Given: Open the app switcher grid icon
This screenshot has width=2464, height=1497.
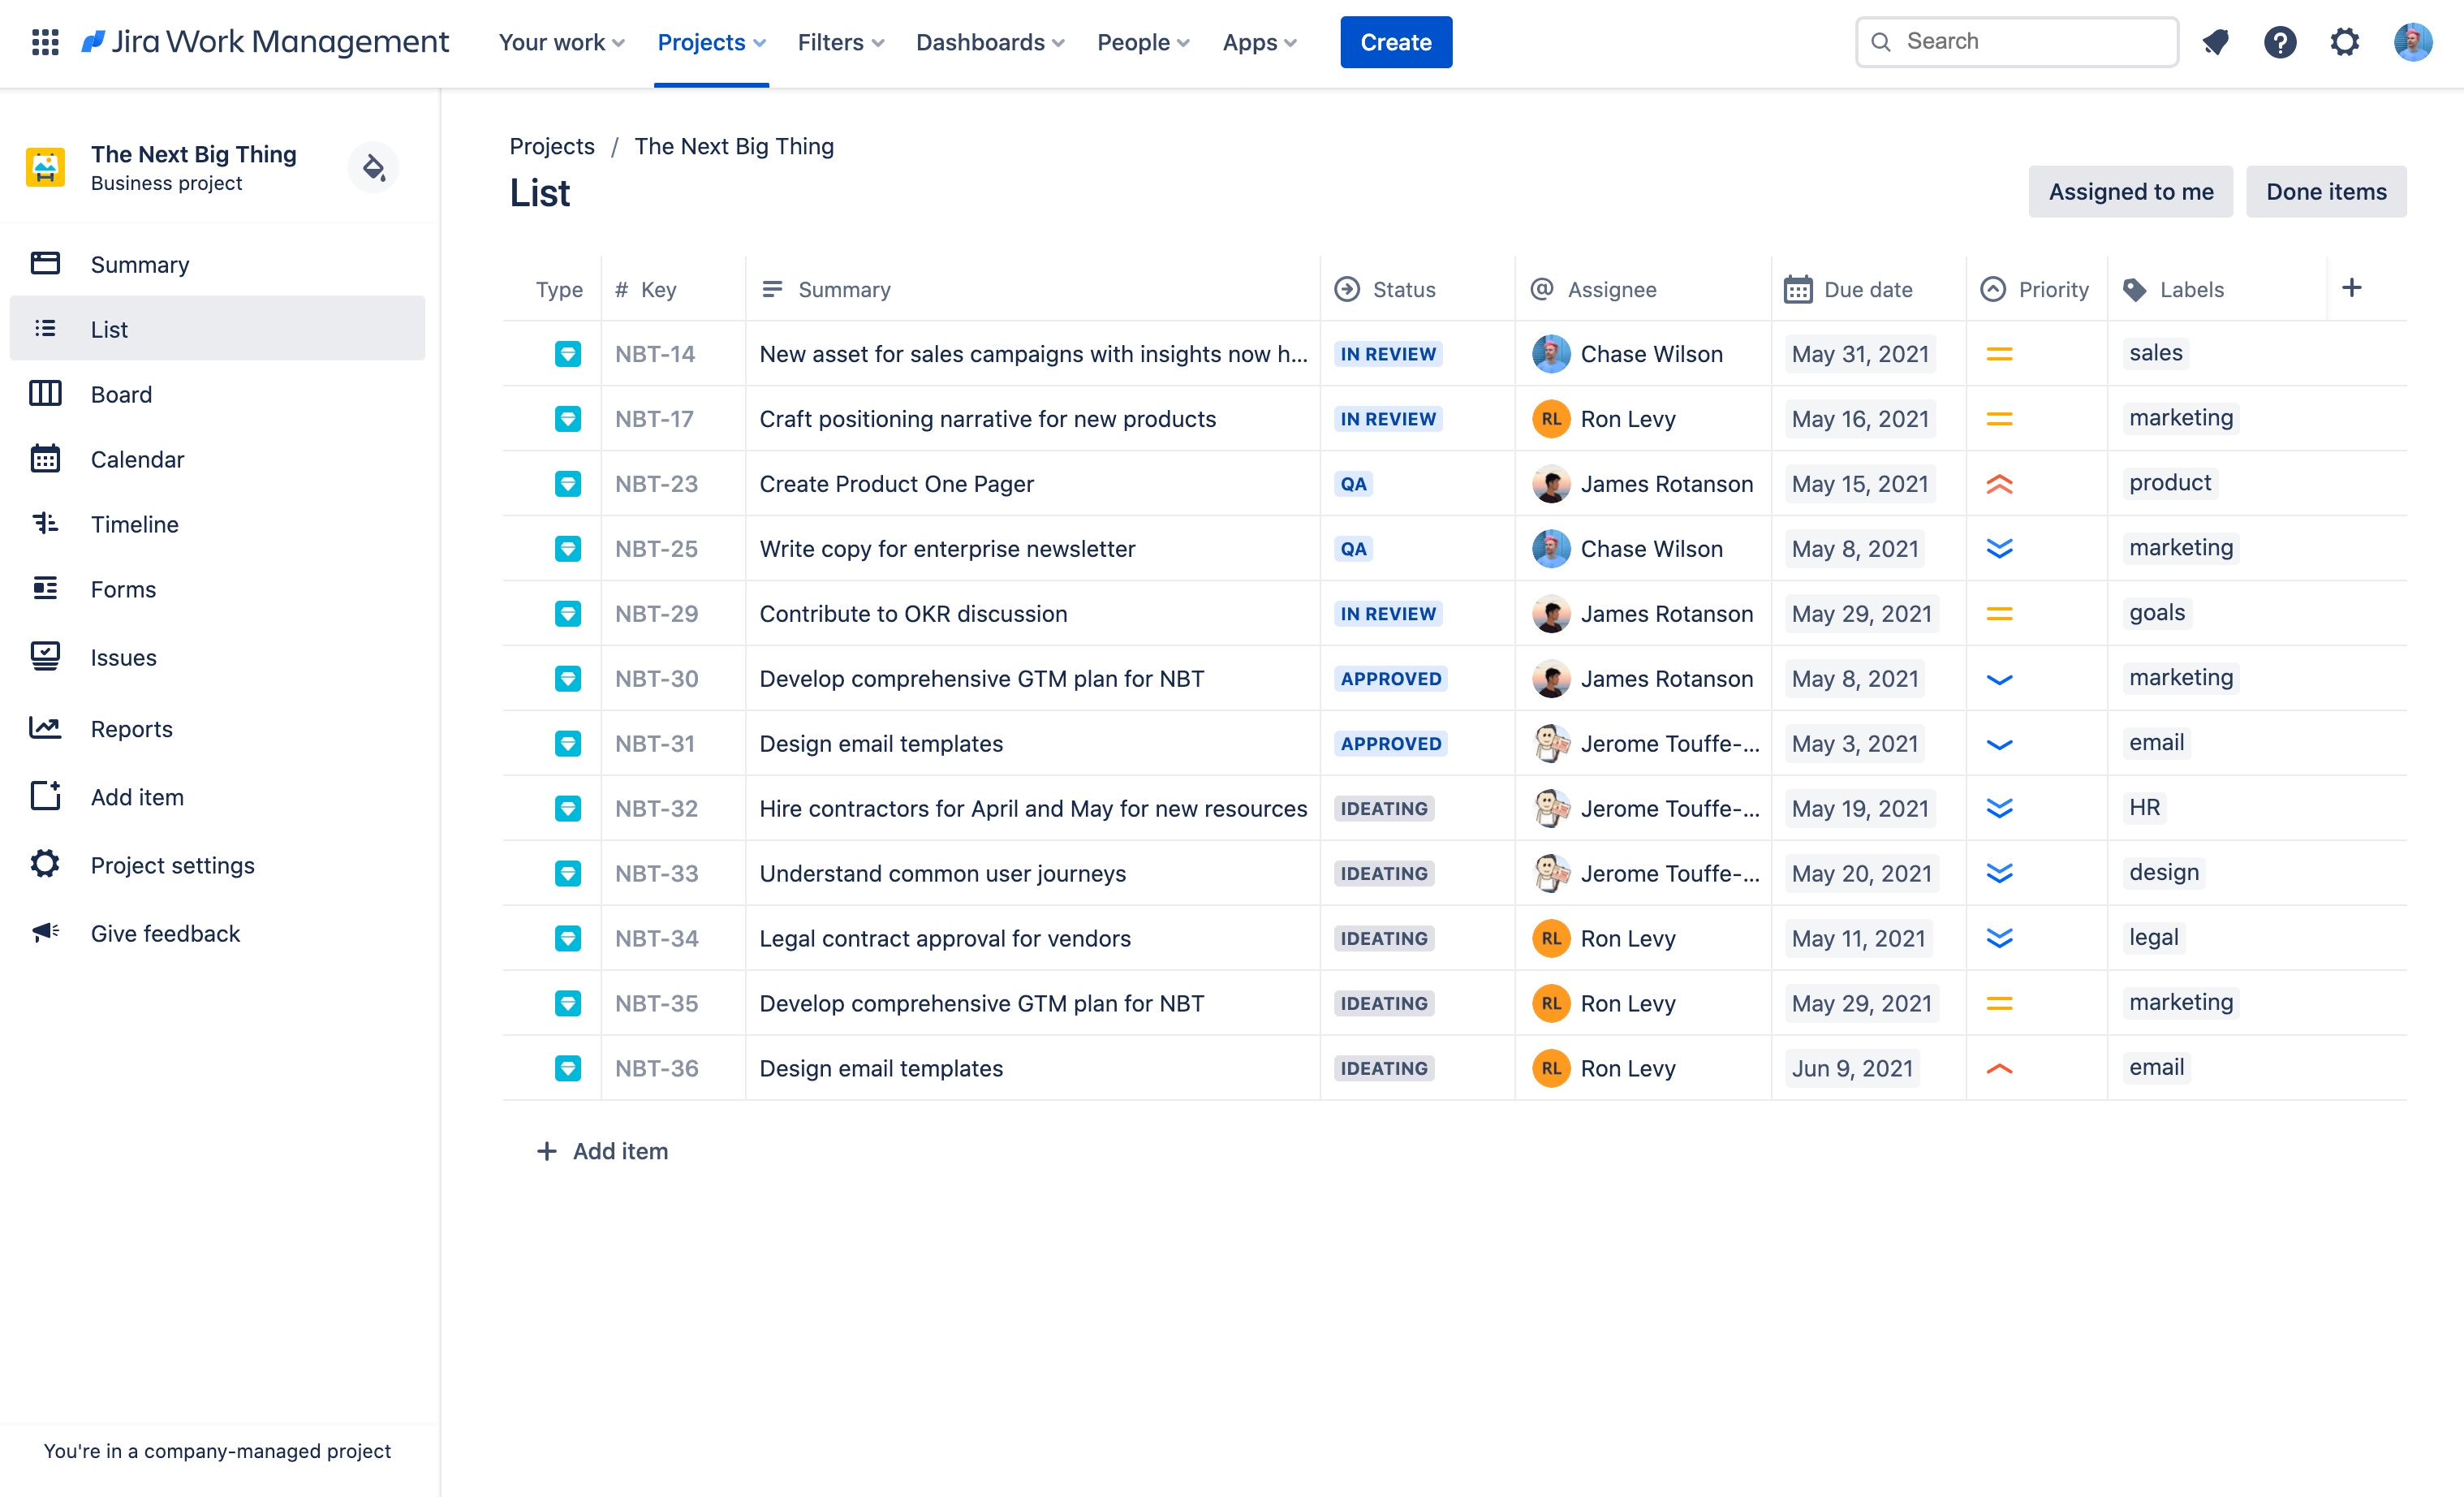Looking at the screenshot, I should click(x=45, y=42).
